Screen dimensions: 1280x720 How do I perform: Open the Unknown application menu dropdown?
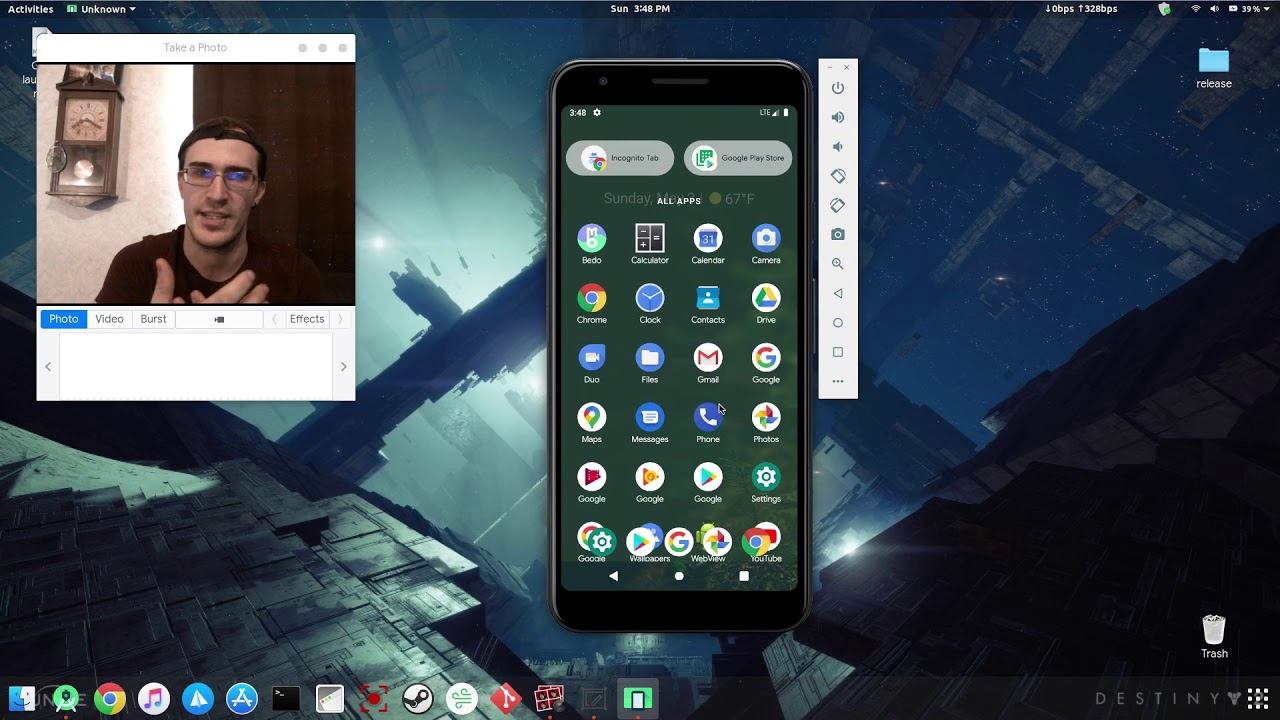[101, 9]
